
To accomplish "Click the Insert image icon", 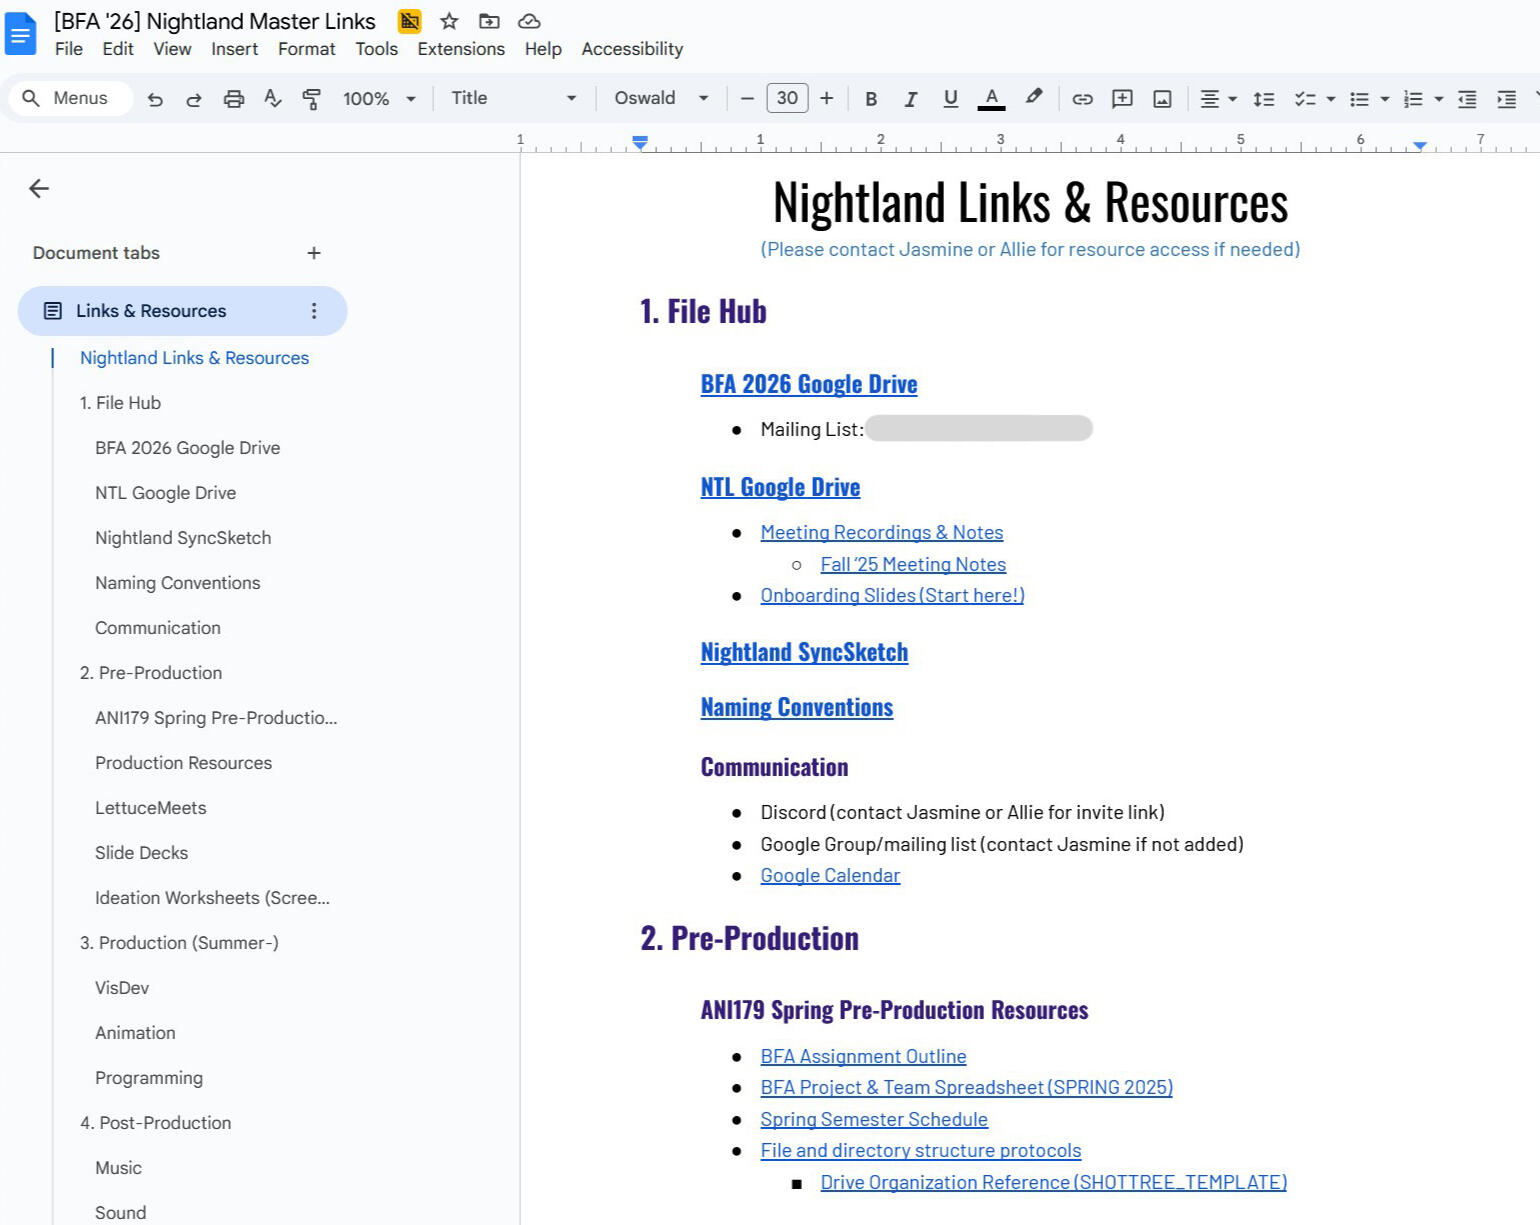I will click(1162, 99).
